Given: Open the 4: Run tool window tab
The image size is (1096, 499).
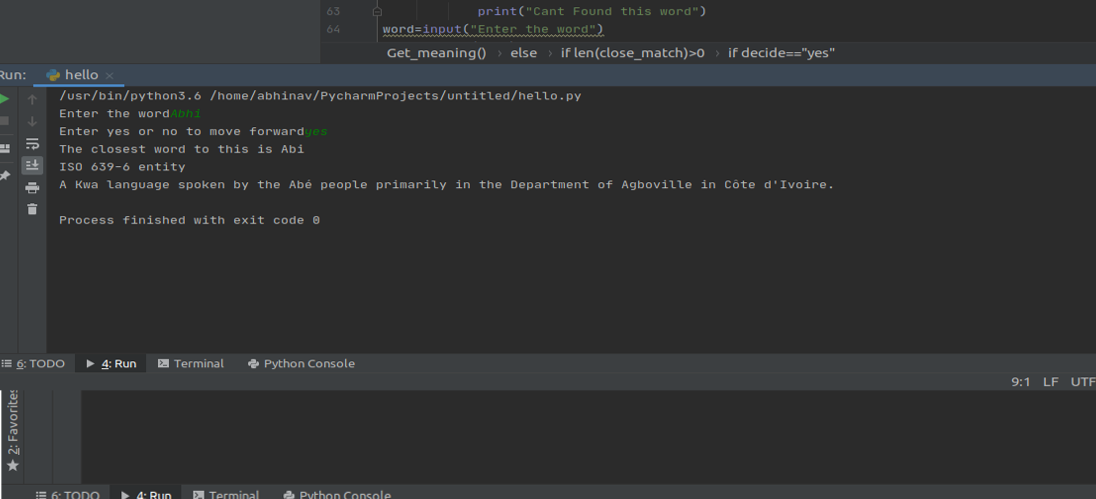Looking at the screenshot, I should (111, 363).
